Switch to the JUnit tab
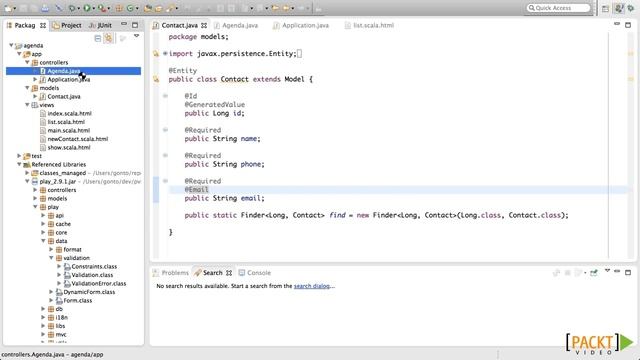 (x=101, y=25)
